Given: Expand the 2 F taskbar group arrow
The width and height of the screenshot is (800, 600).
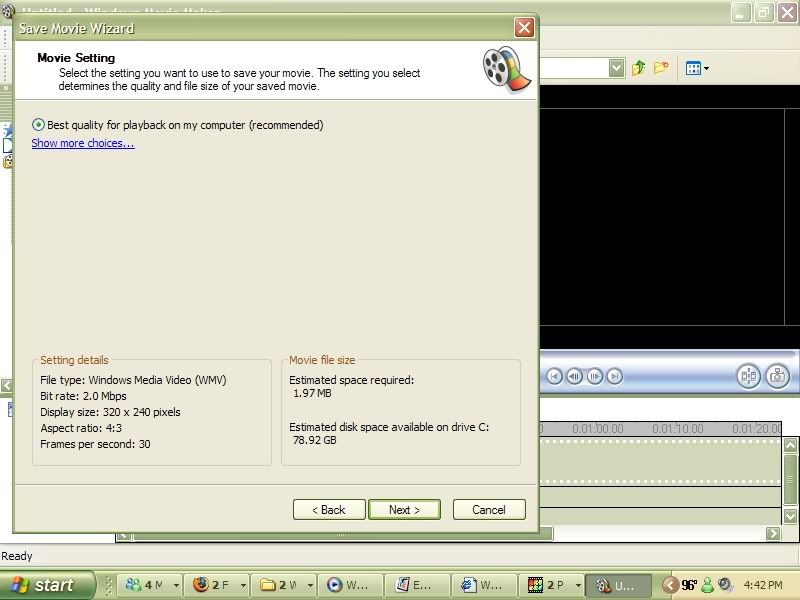Looking at the screenshot, I should point(243,585).
